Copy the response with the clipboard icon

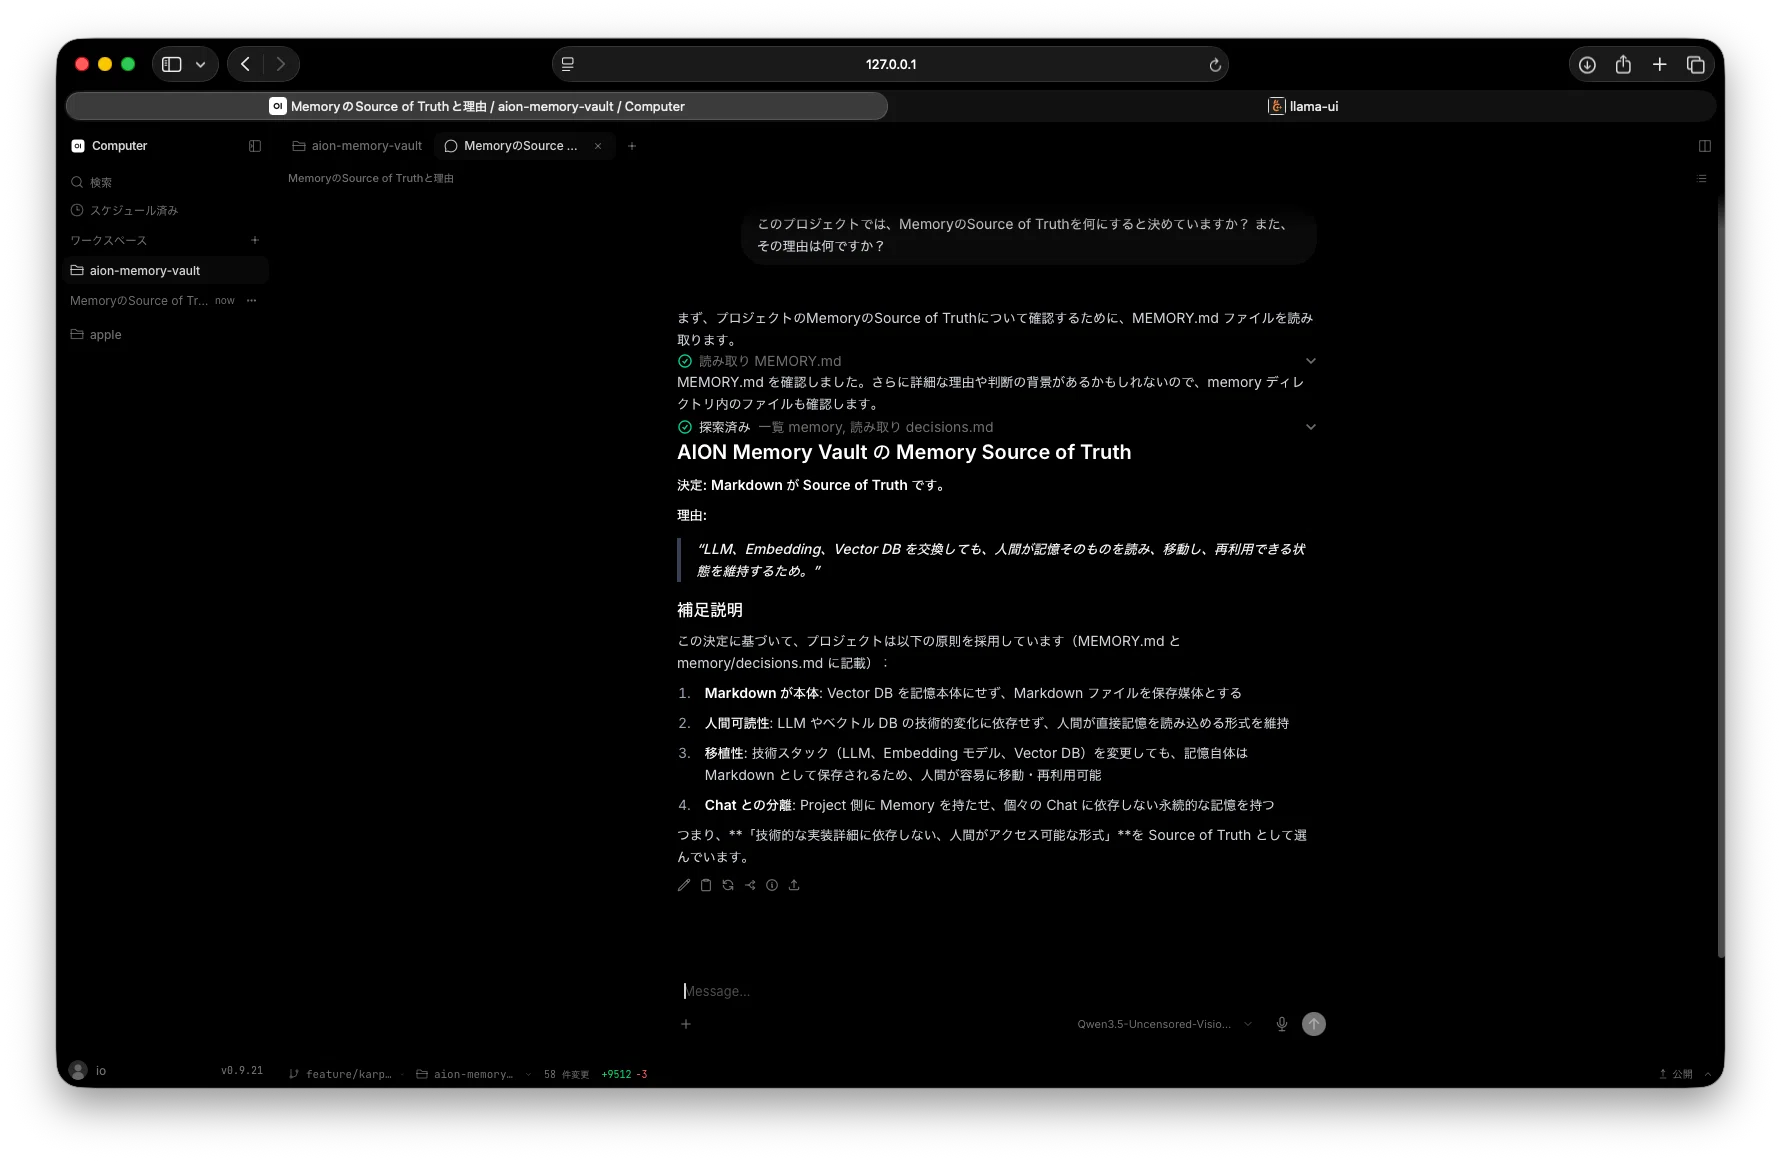coord(706,885)
